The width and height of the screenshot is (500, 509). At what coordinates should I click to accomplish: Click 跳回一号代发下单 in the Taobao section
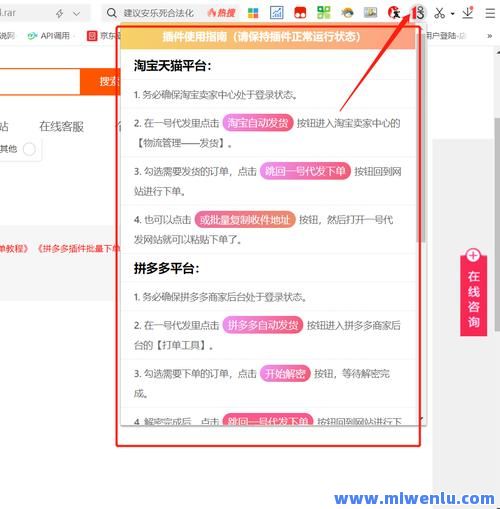tap(305, 171)
